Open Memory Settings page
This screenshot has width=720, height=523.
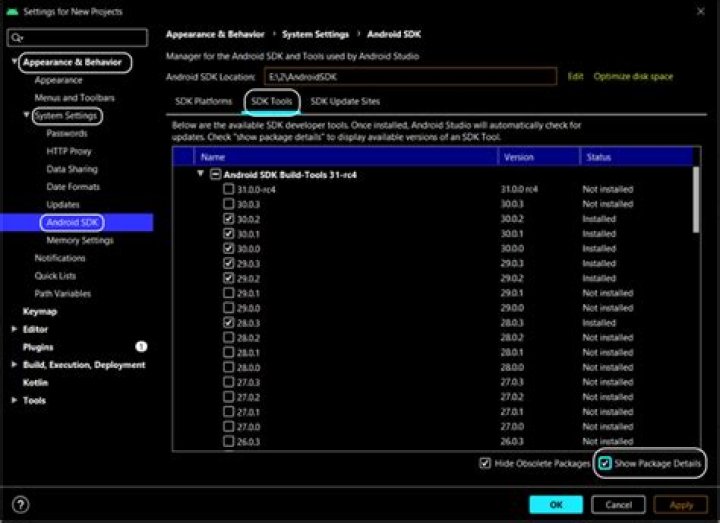pyautogui.click(x=80, y=240)
